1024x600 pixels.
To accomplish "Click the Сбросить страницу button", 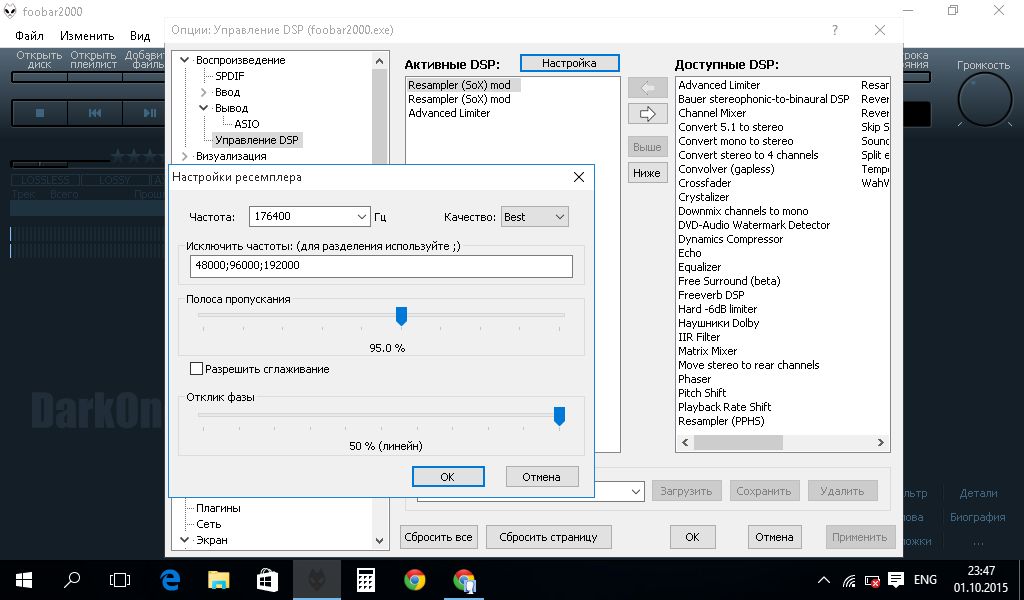I will point(549,537).
